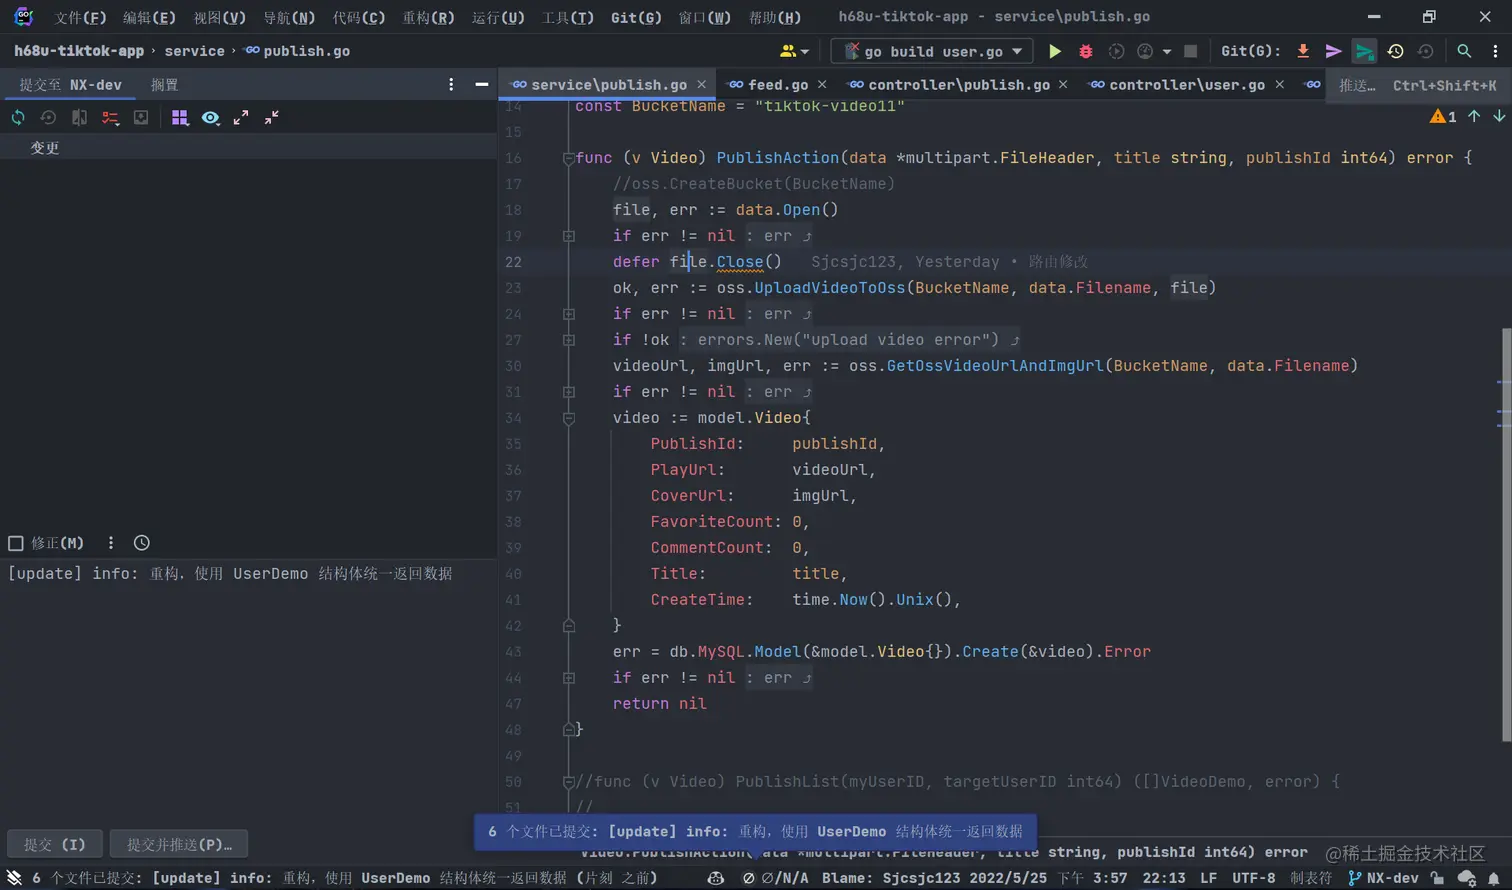The width and height of the screenshot is (1512, 890).
Task: Open go build user.go configuration dropdown
Action: [1017, 51]
